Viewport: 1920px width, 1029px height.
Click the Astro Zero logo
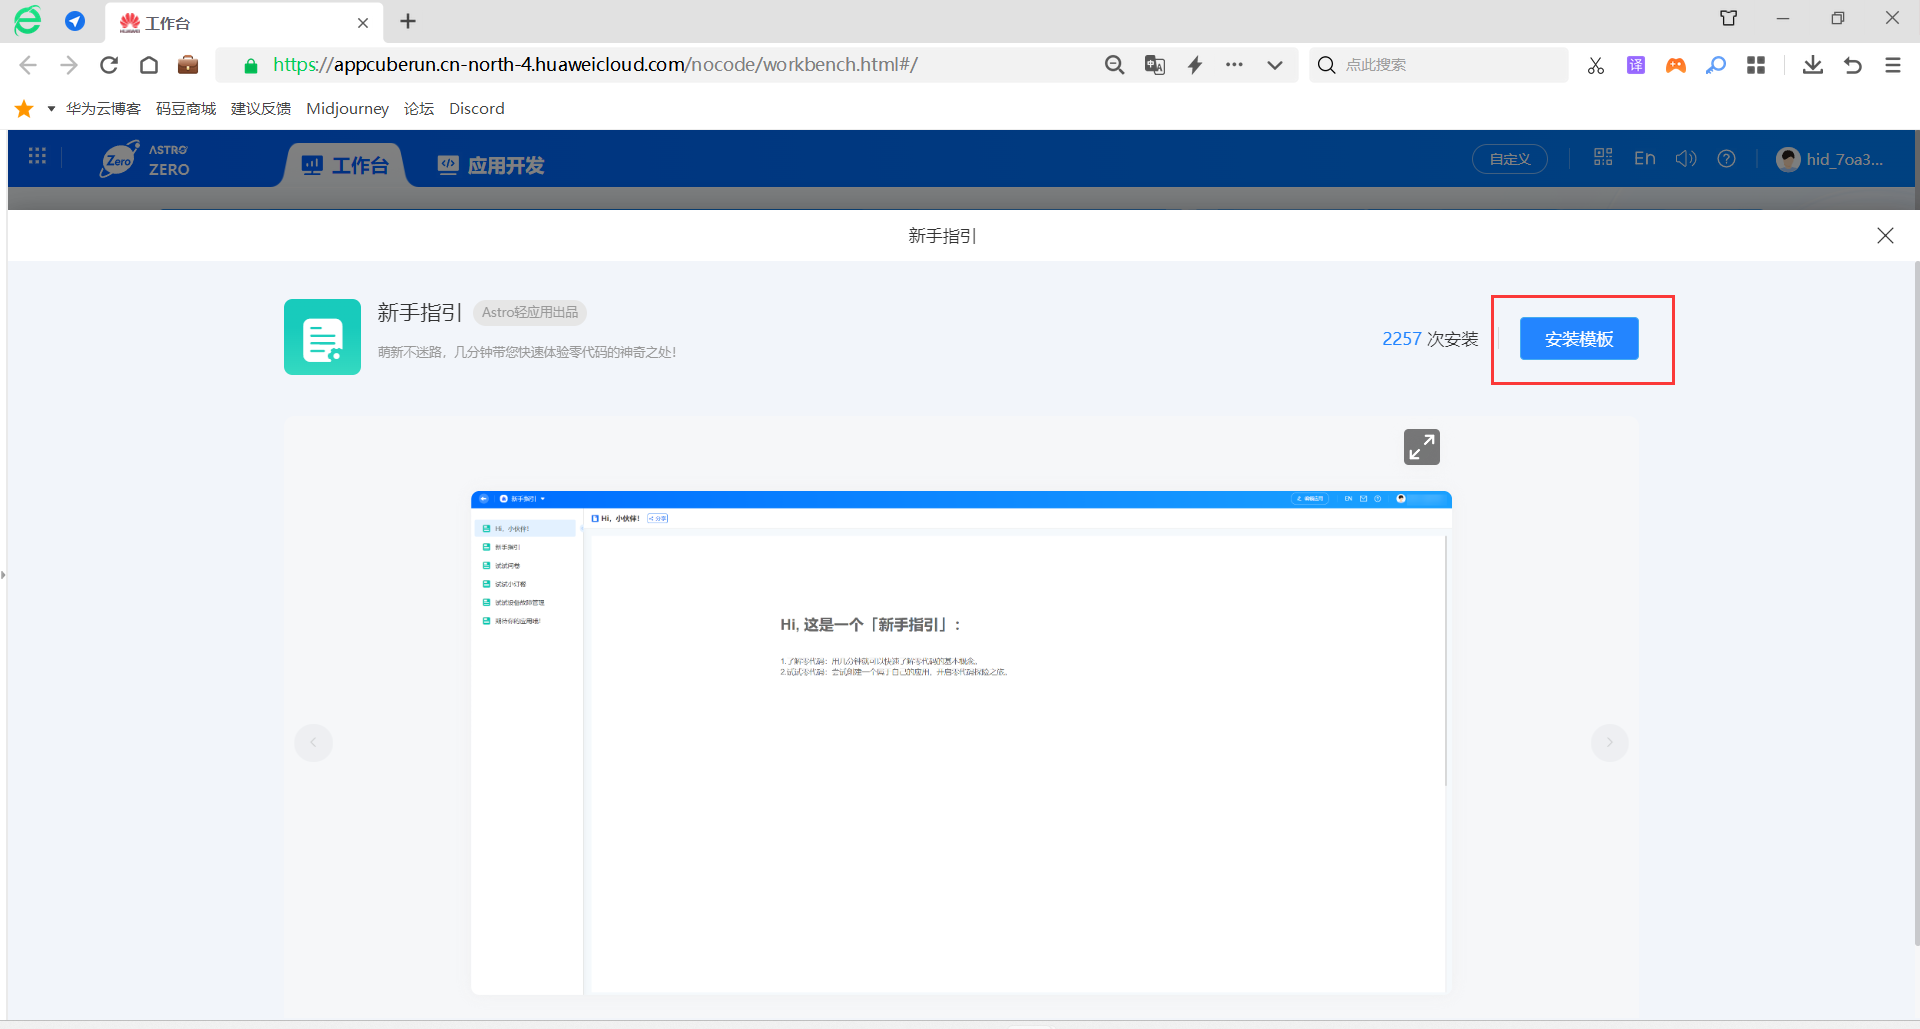click(x=145, y=159)
